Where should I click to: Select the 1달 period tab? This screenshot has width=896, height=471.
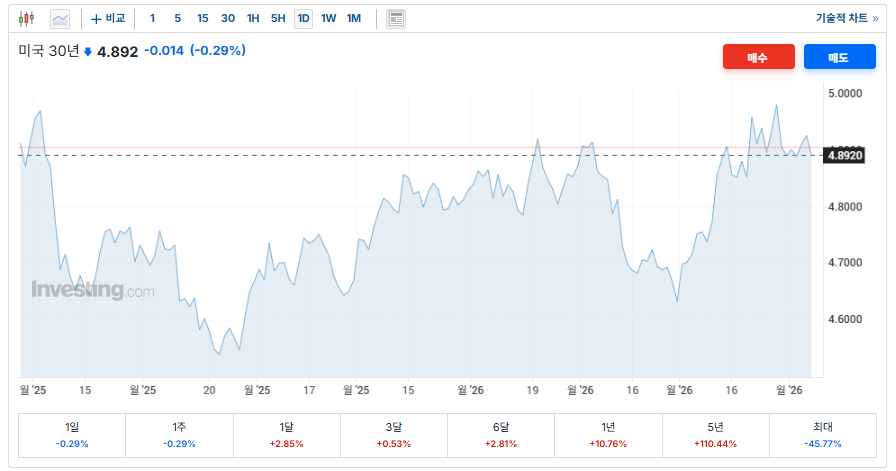287,434
